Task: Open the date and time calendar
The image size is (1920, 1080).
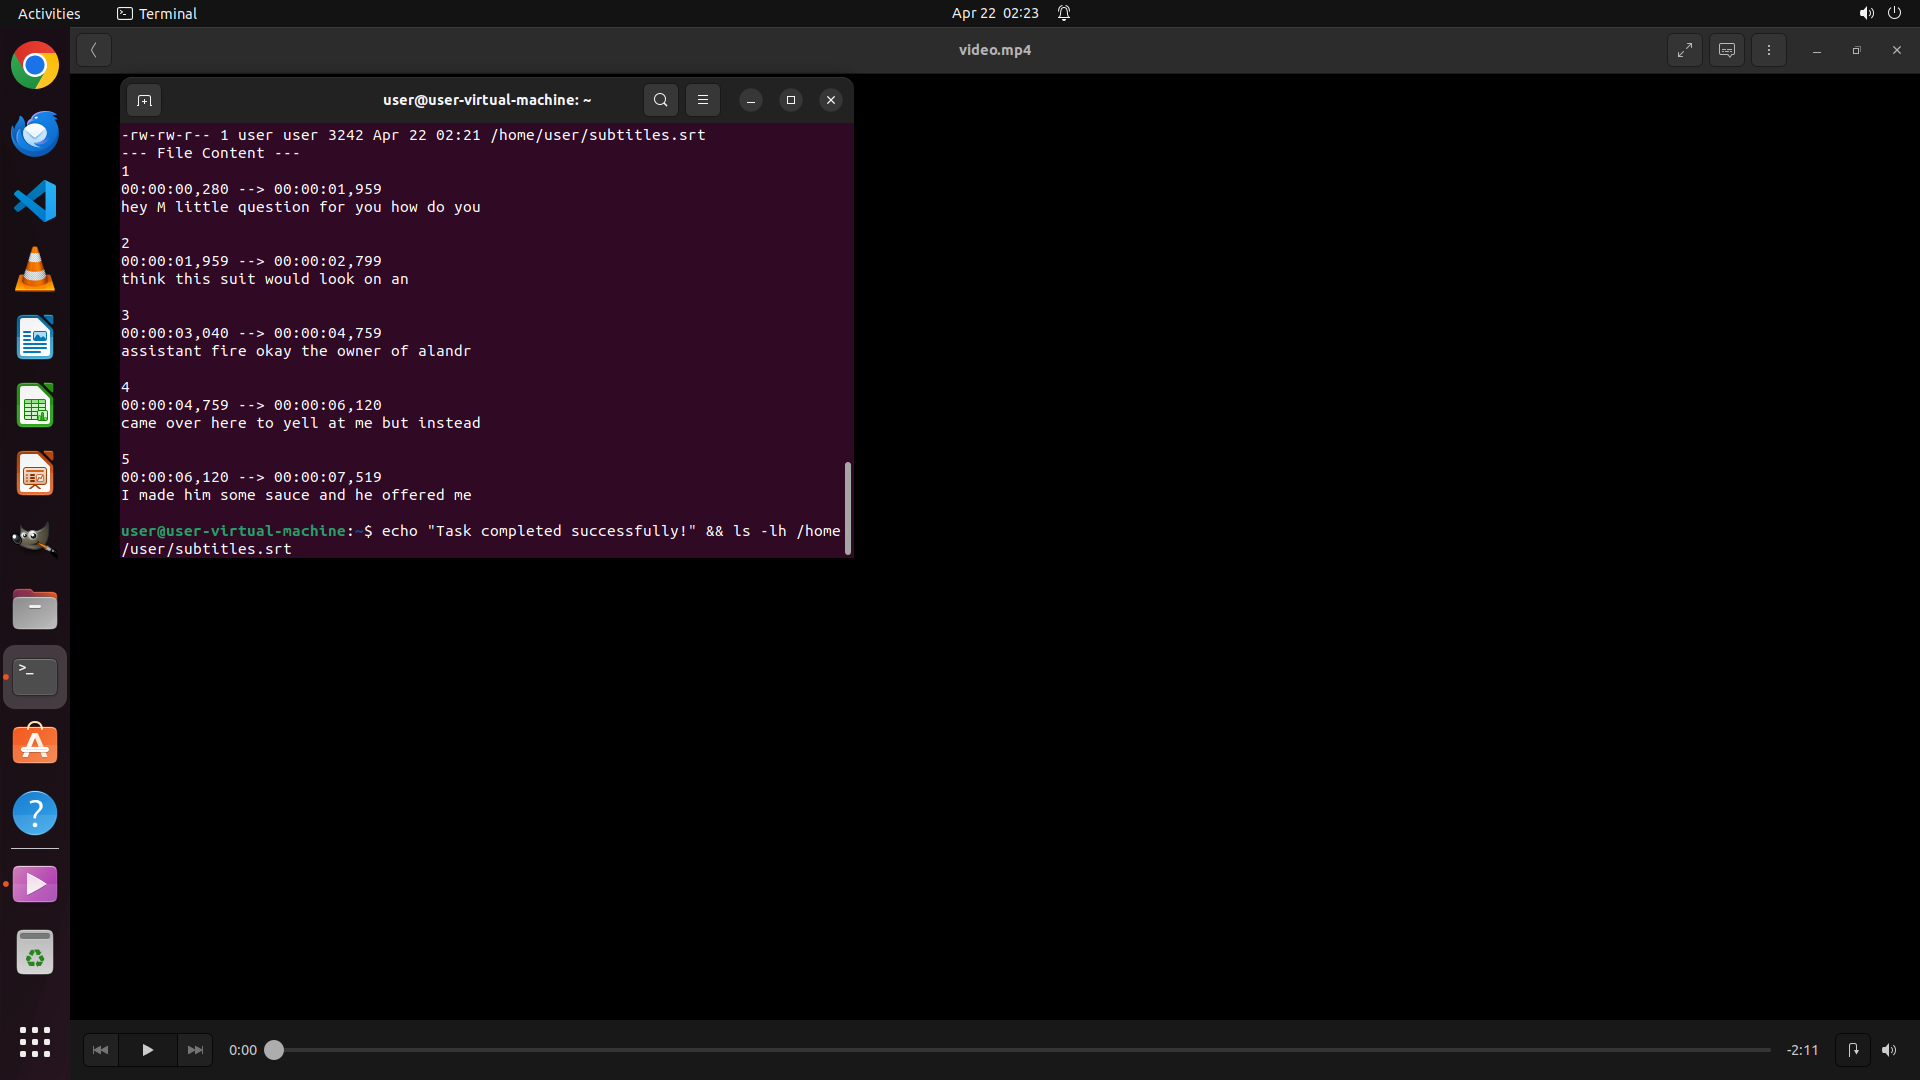Action: [995, 13]
